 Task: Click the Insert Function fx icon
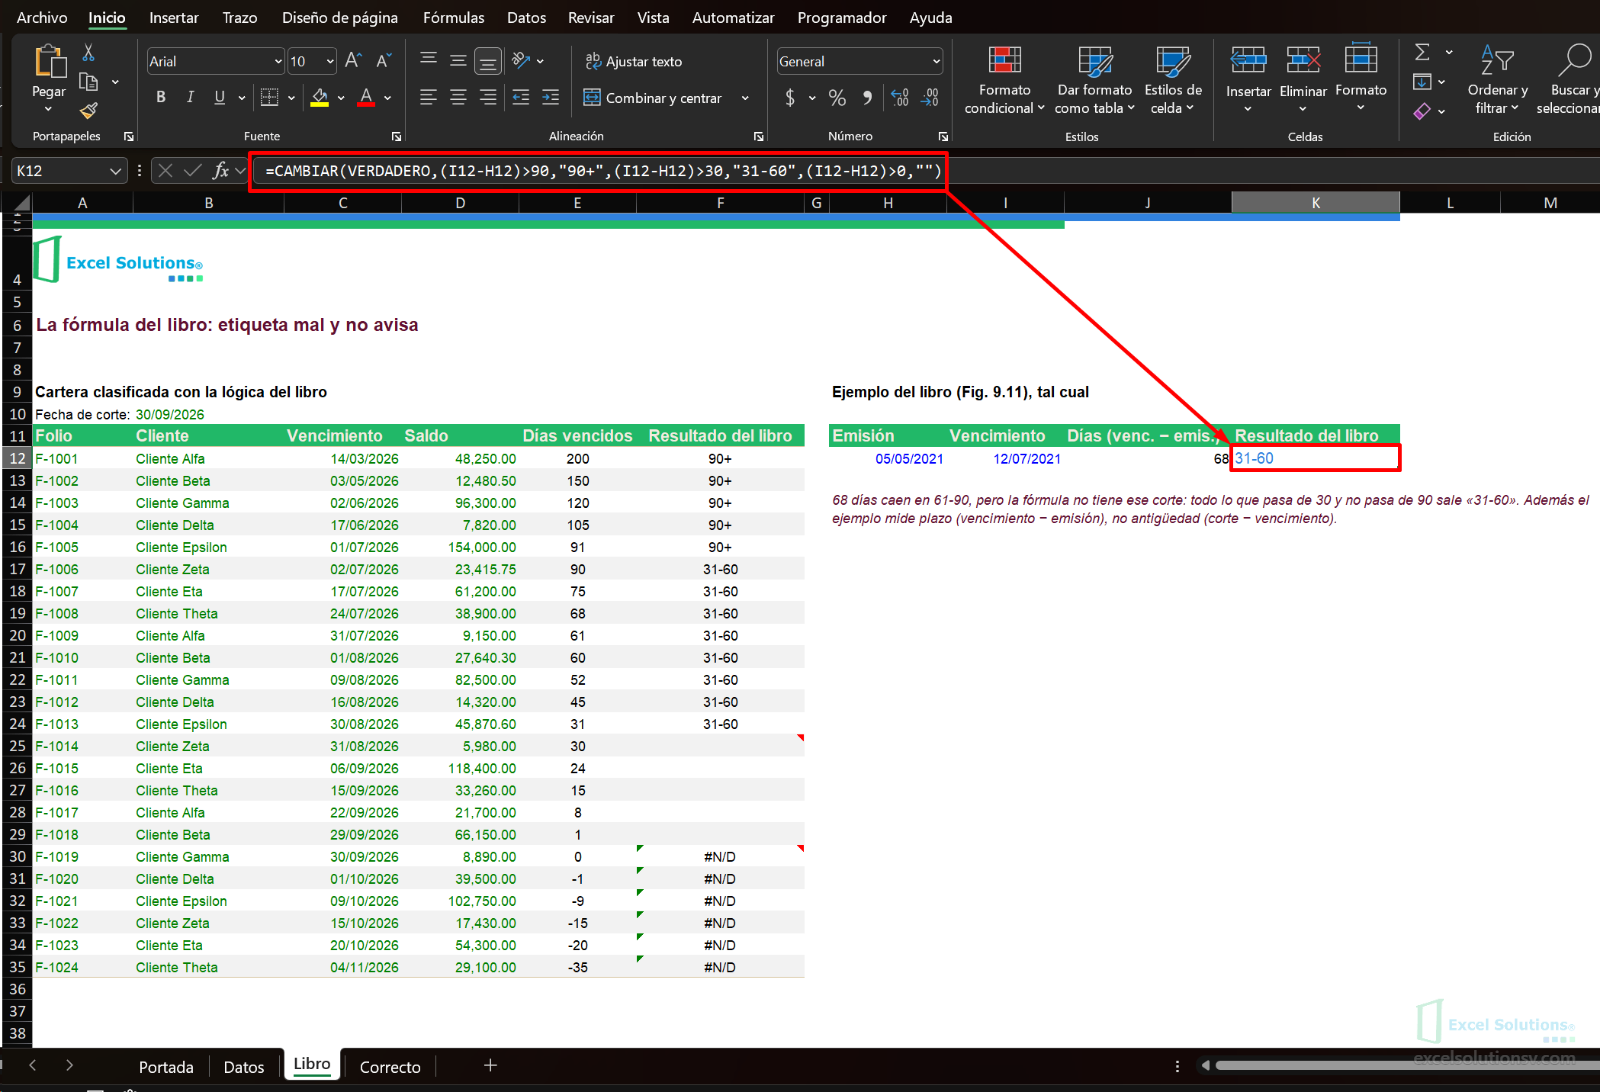click(x=221, y=171)
